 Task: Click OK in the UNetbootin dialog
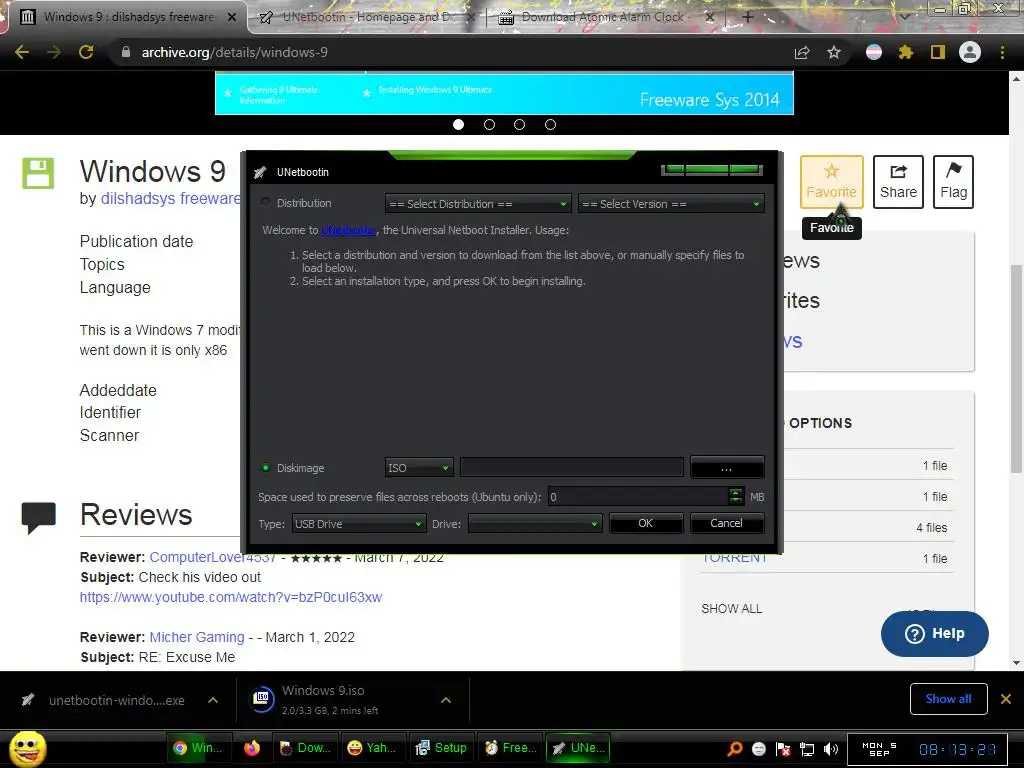[x=645, y=523]
